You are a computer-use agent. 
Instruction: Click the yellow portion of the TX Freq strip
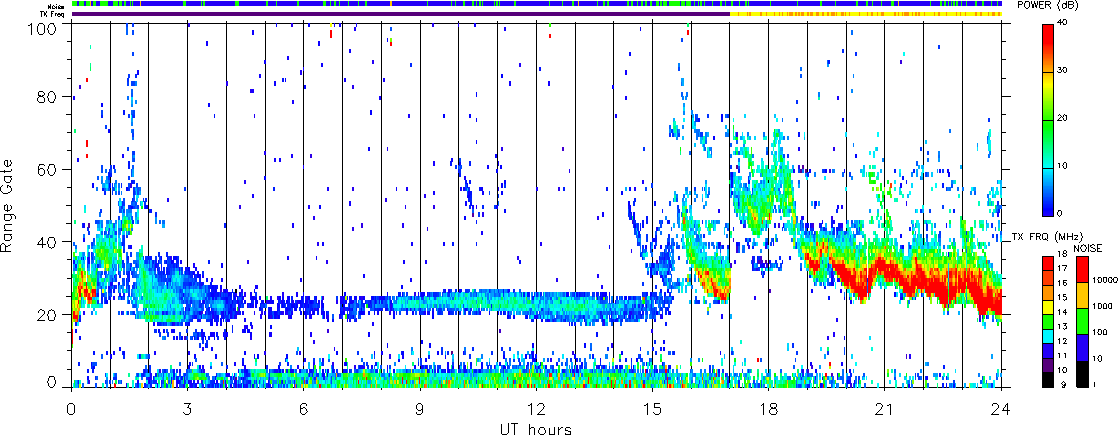pos(866,14)
